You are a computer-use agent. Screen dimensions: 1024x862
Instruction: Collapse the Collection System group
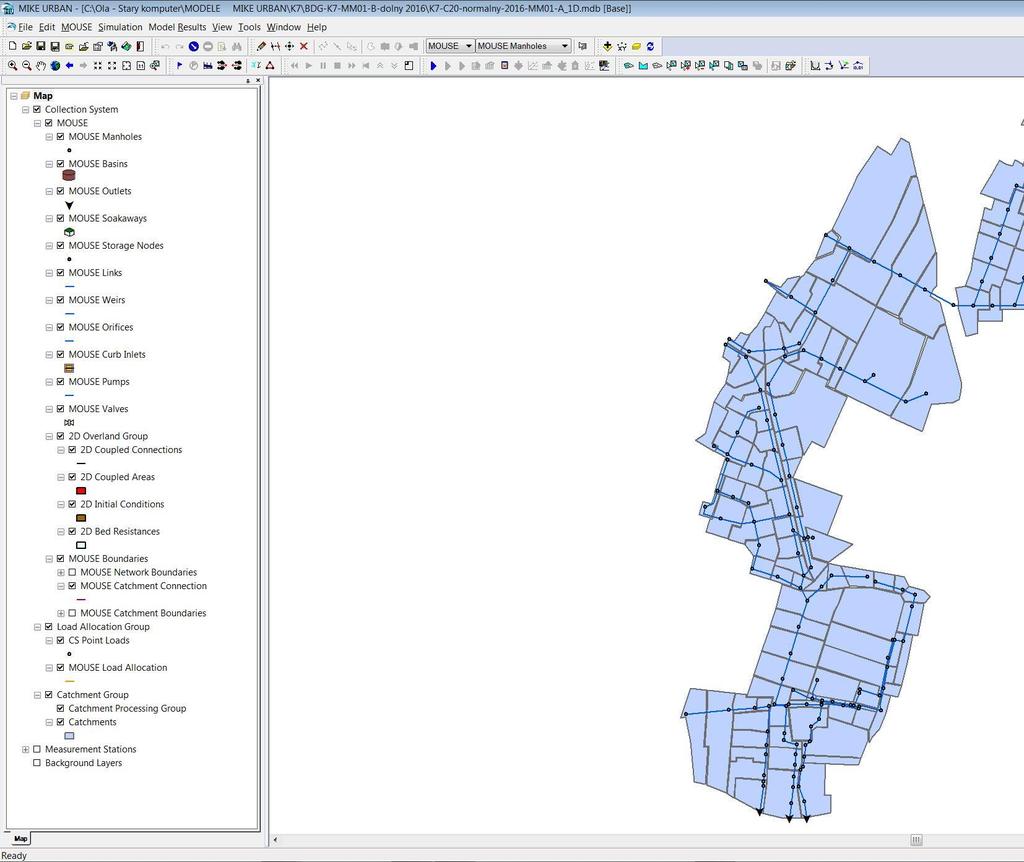(x=25, y=110)
